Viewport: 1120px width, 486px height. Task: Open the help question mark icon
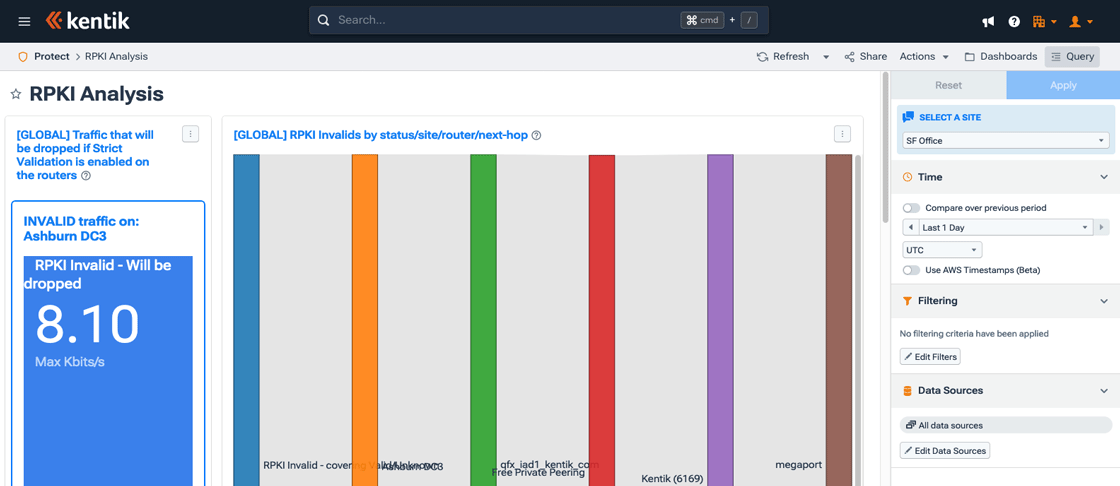pos(1014,21)
